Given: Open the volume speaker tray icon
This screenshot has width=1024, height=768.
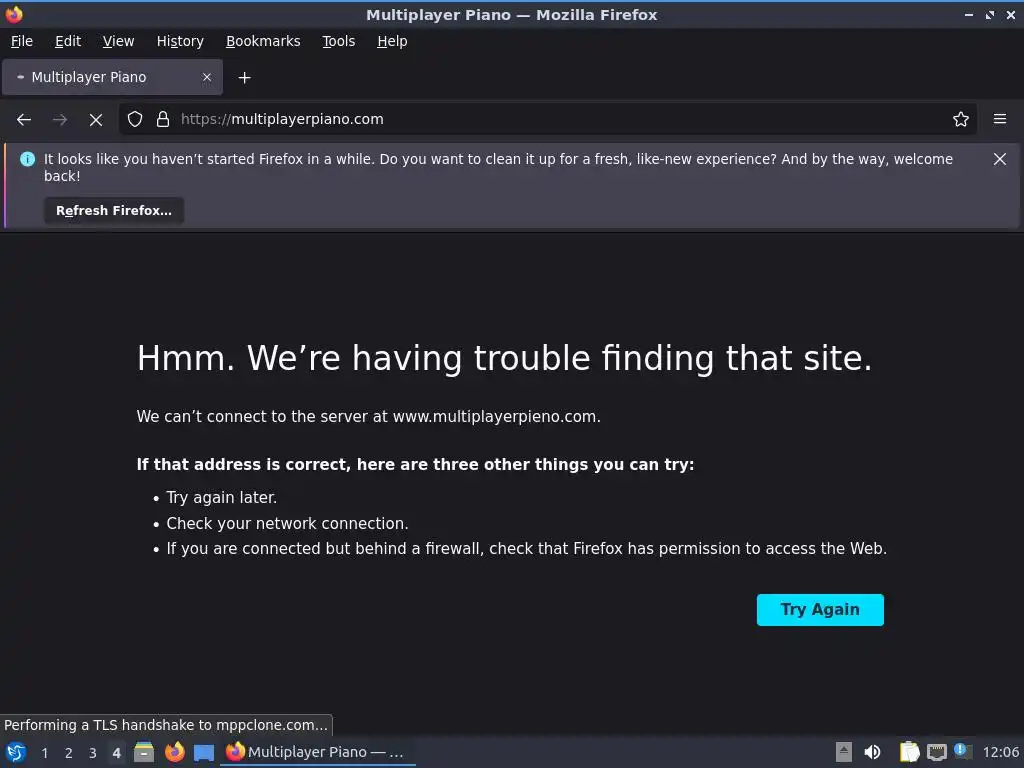Looking at the screenshot, I should tap(872, 752).
